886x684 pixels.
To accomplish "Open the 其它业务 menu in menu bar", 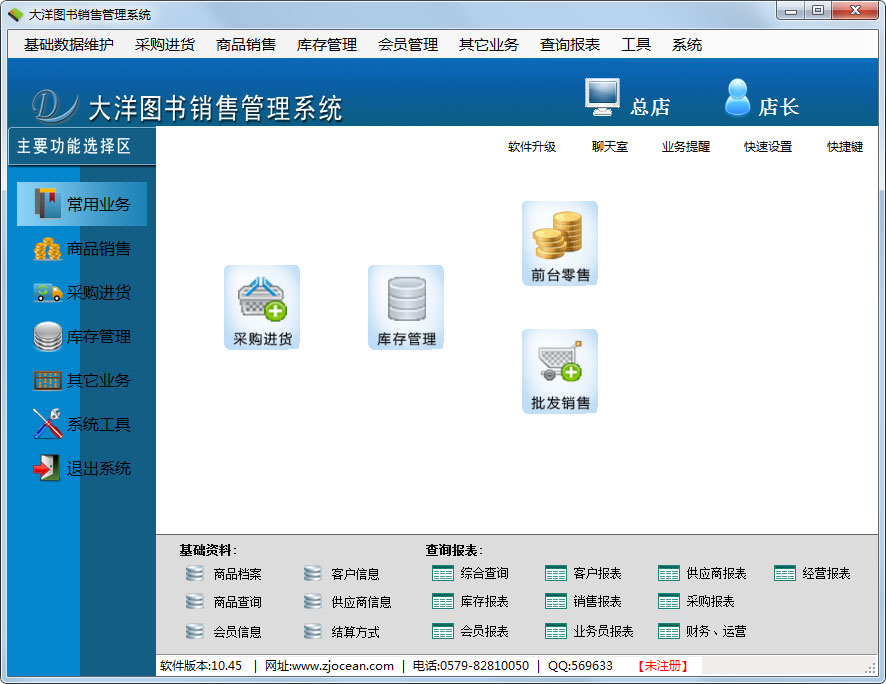I will point(489,45).
